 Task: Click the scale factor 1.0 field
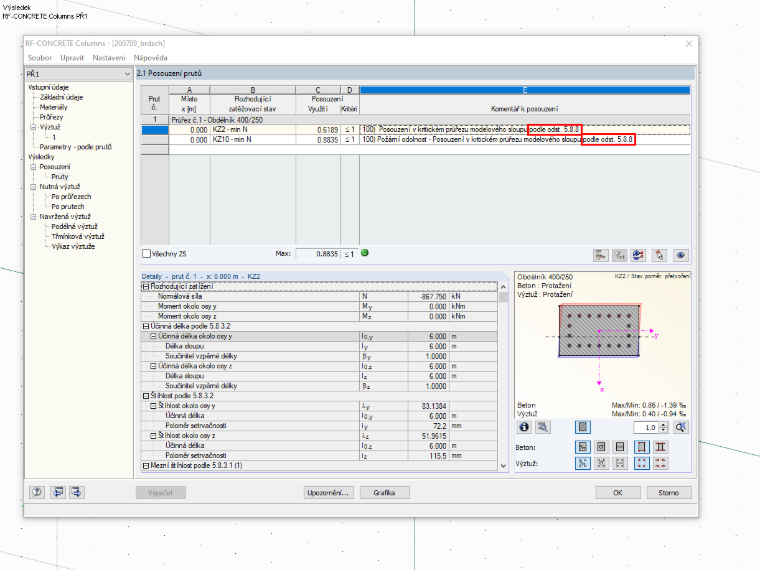[646, 428]
